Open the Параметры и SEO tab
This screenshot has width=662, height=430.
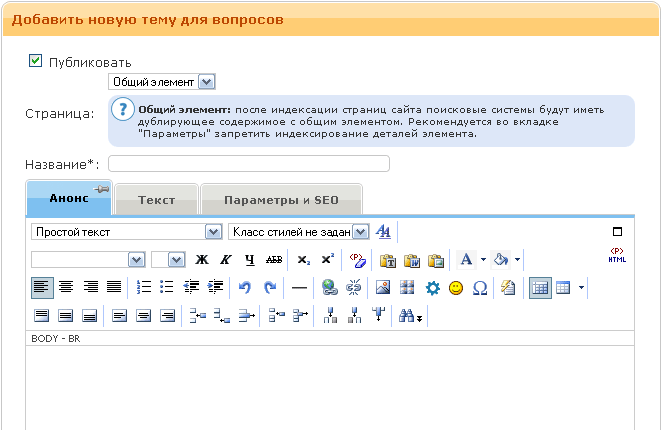pos(281,200)
